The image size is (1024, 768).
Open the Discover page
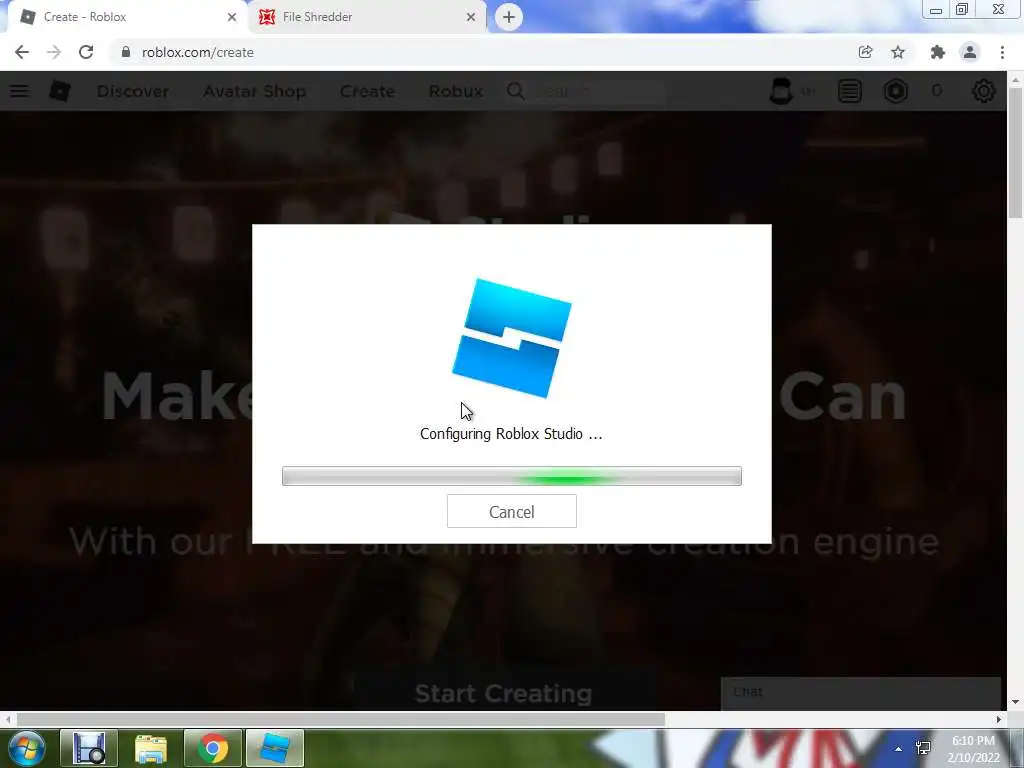pyautogui.click(x=133, y=91)
